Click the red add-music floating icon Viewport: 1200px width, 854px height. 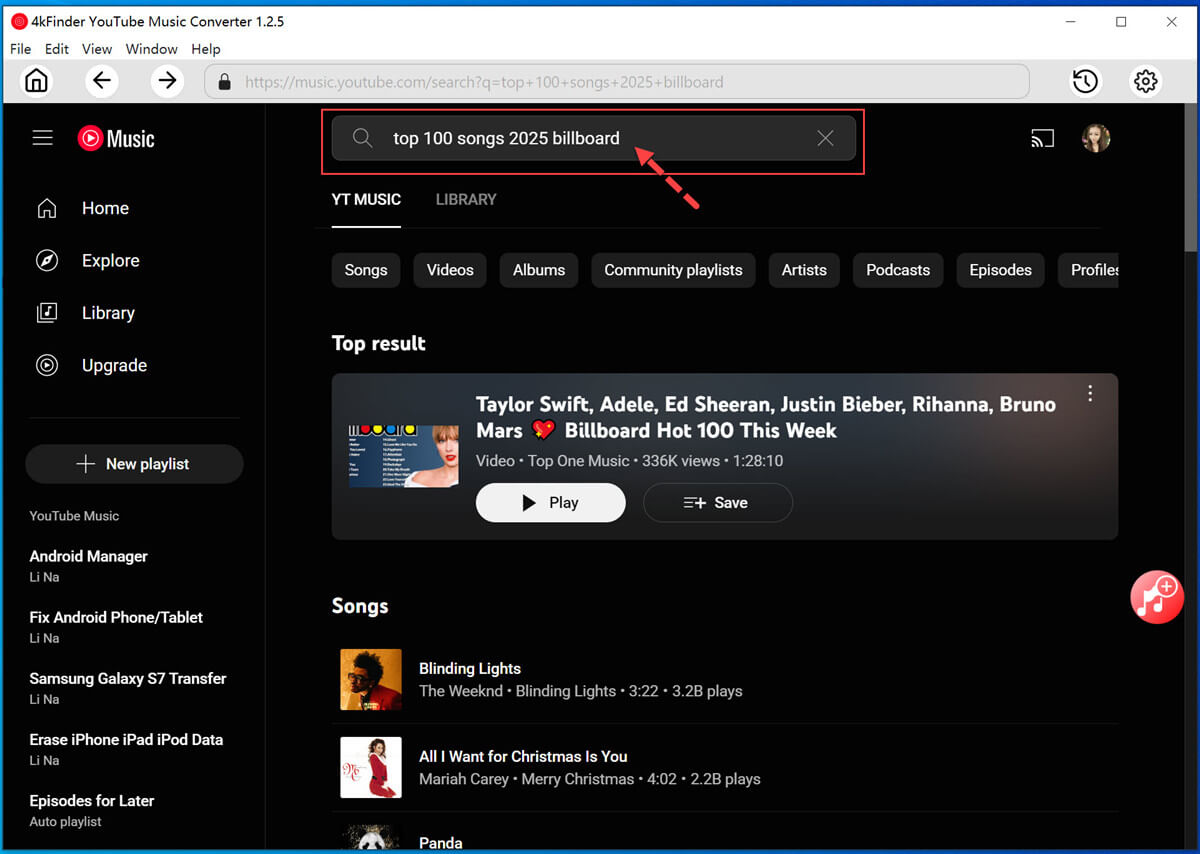1157,597
